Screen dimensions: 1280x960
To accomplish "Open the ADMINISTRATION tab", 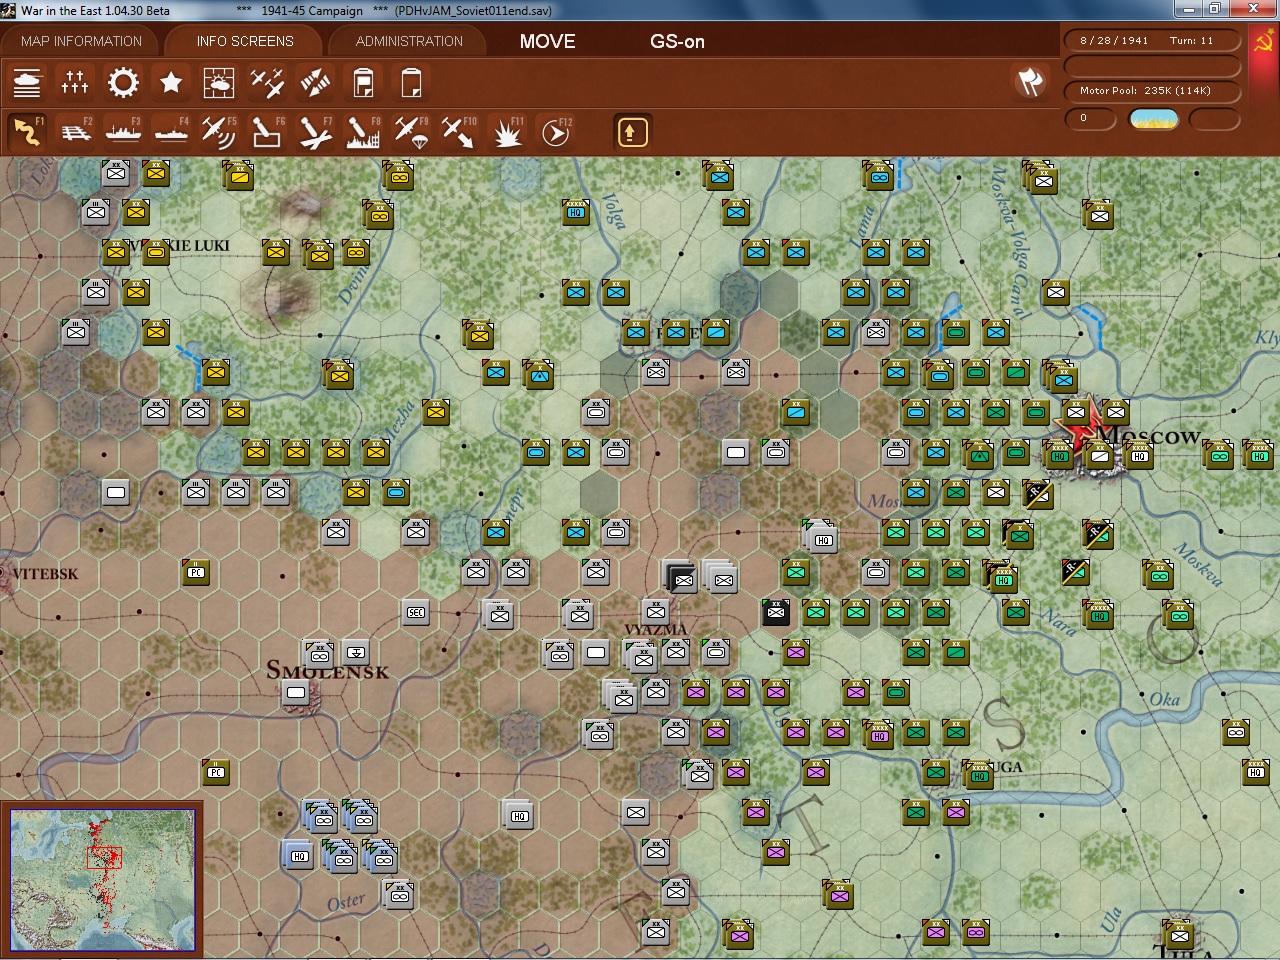I will [x=409, y=41].
